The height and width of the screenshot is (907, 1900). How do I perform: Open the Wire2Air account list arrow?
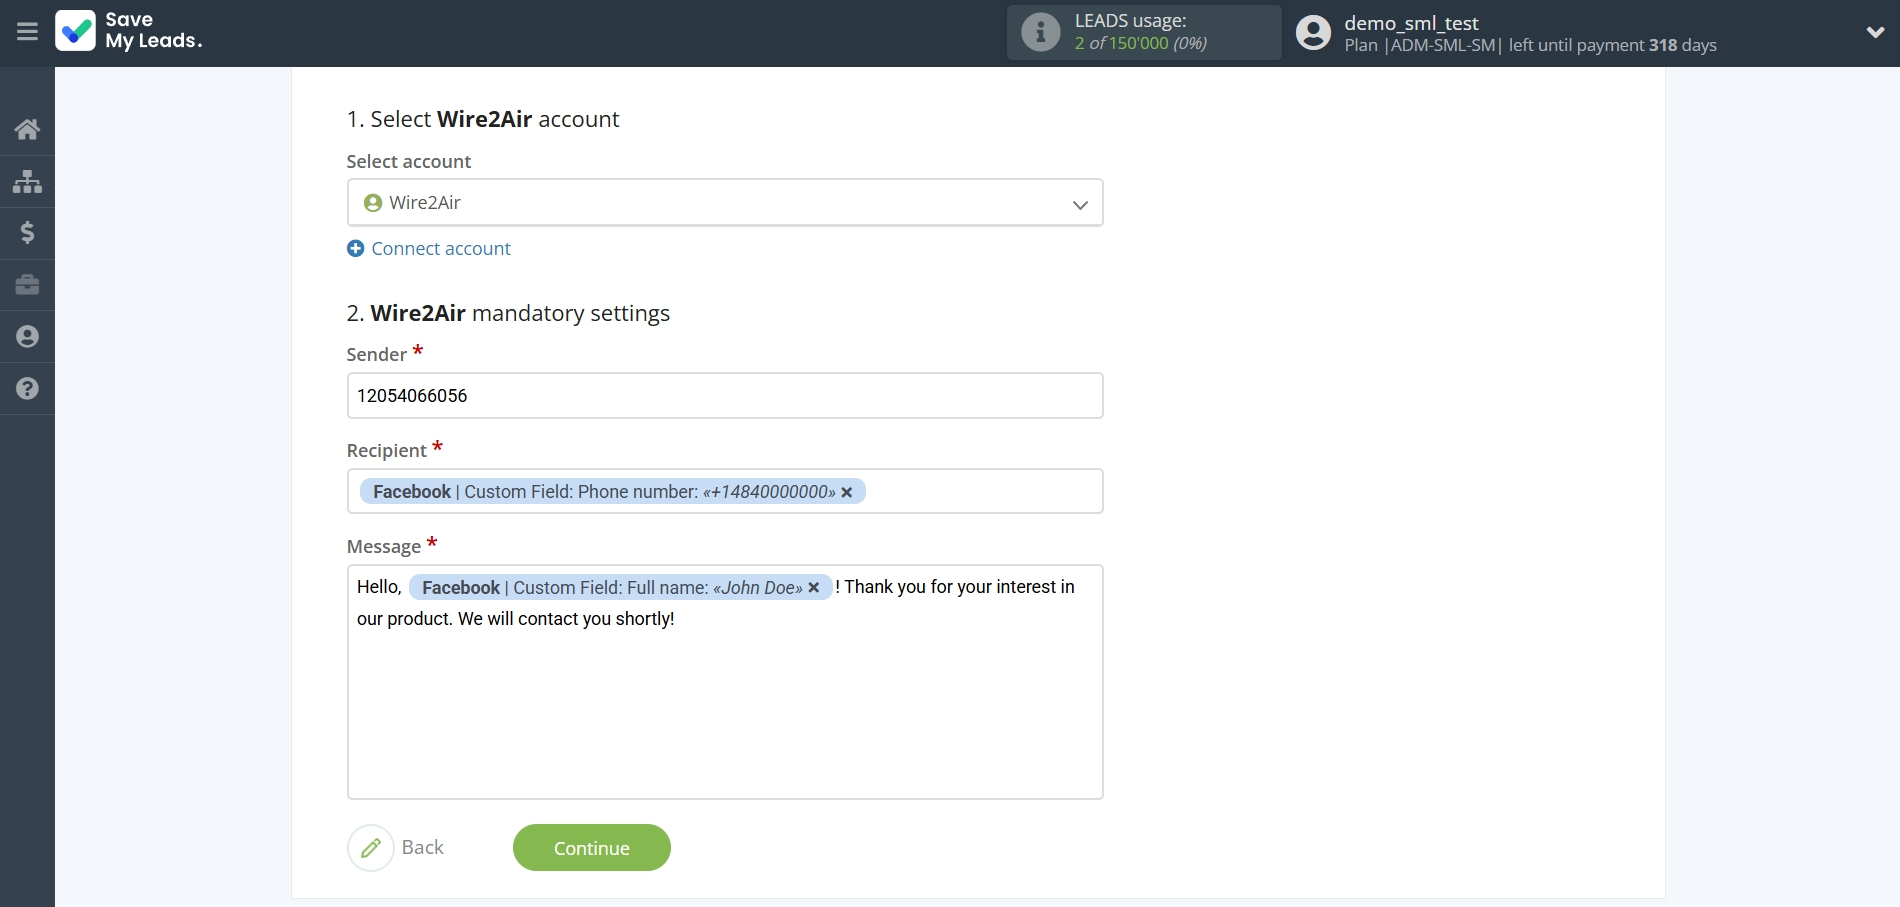tap(1080, 203)
